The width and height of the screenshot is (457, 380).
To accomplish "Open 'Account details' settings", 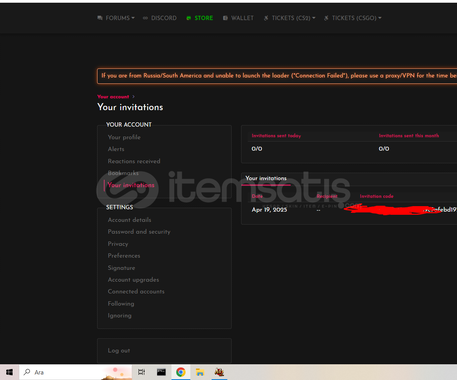I will pos(129,220).
